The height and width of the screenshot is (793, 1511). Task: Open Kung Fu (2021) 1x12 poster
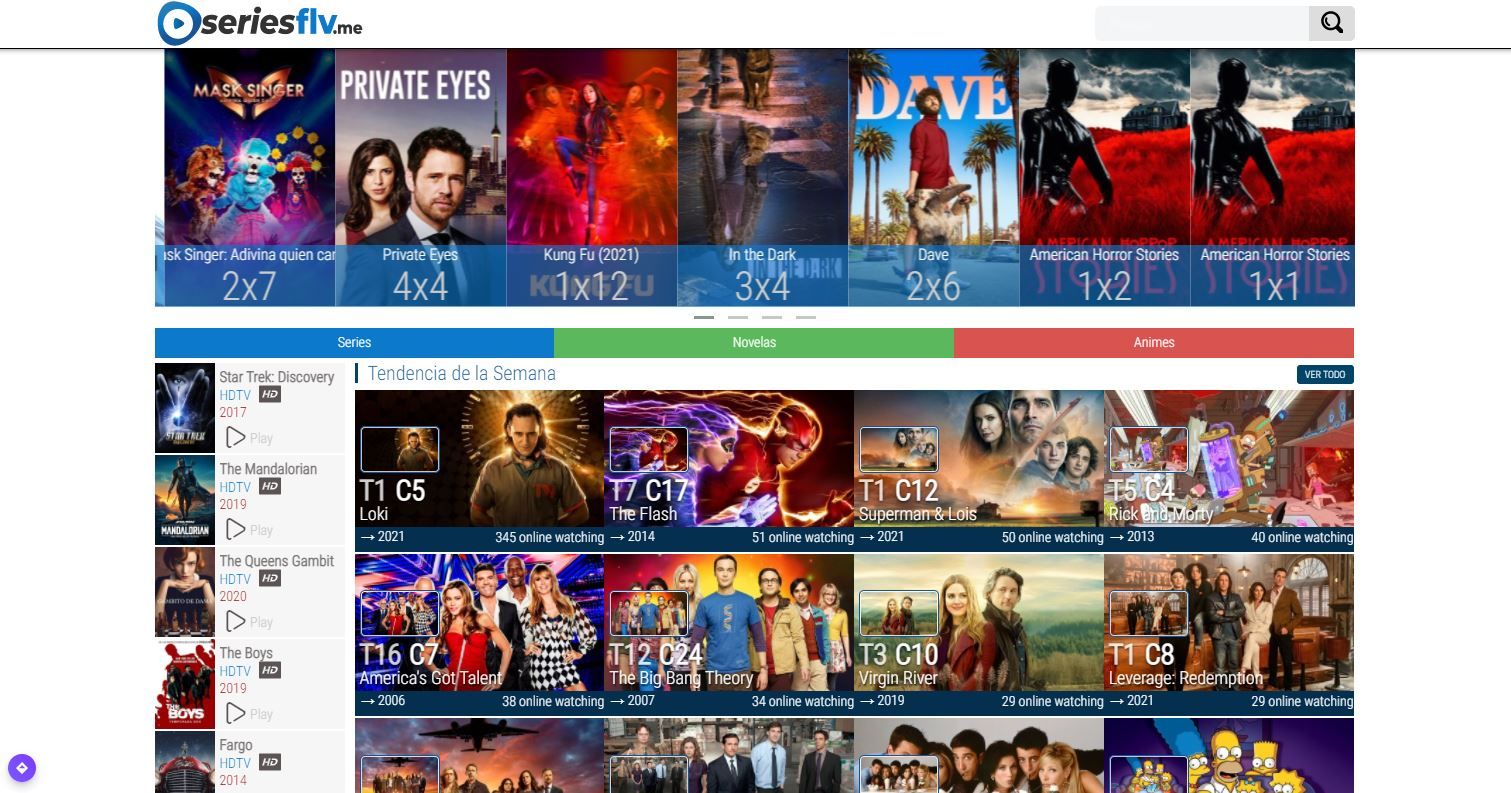click(x=591, y=178)
